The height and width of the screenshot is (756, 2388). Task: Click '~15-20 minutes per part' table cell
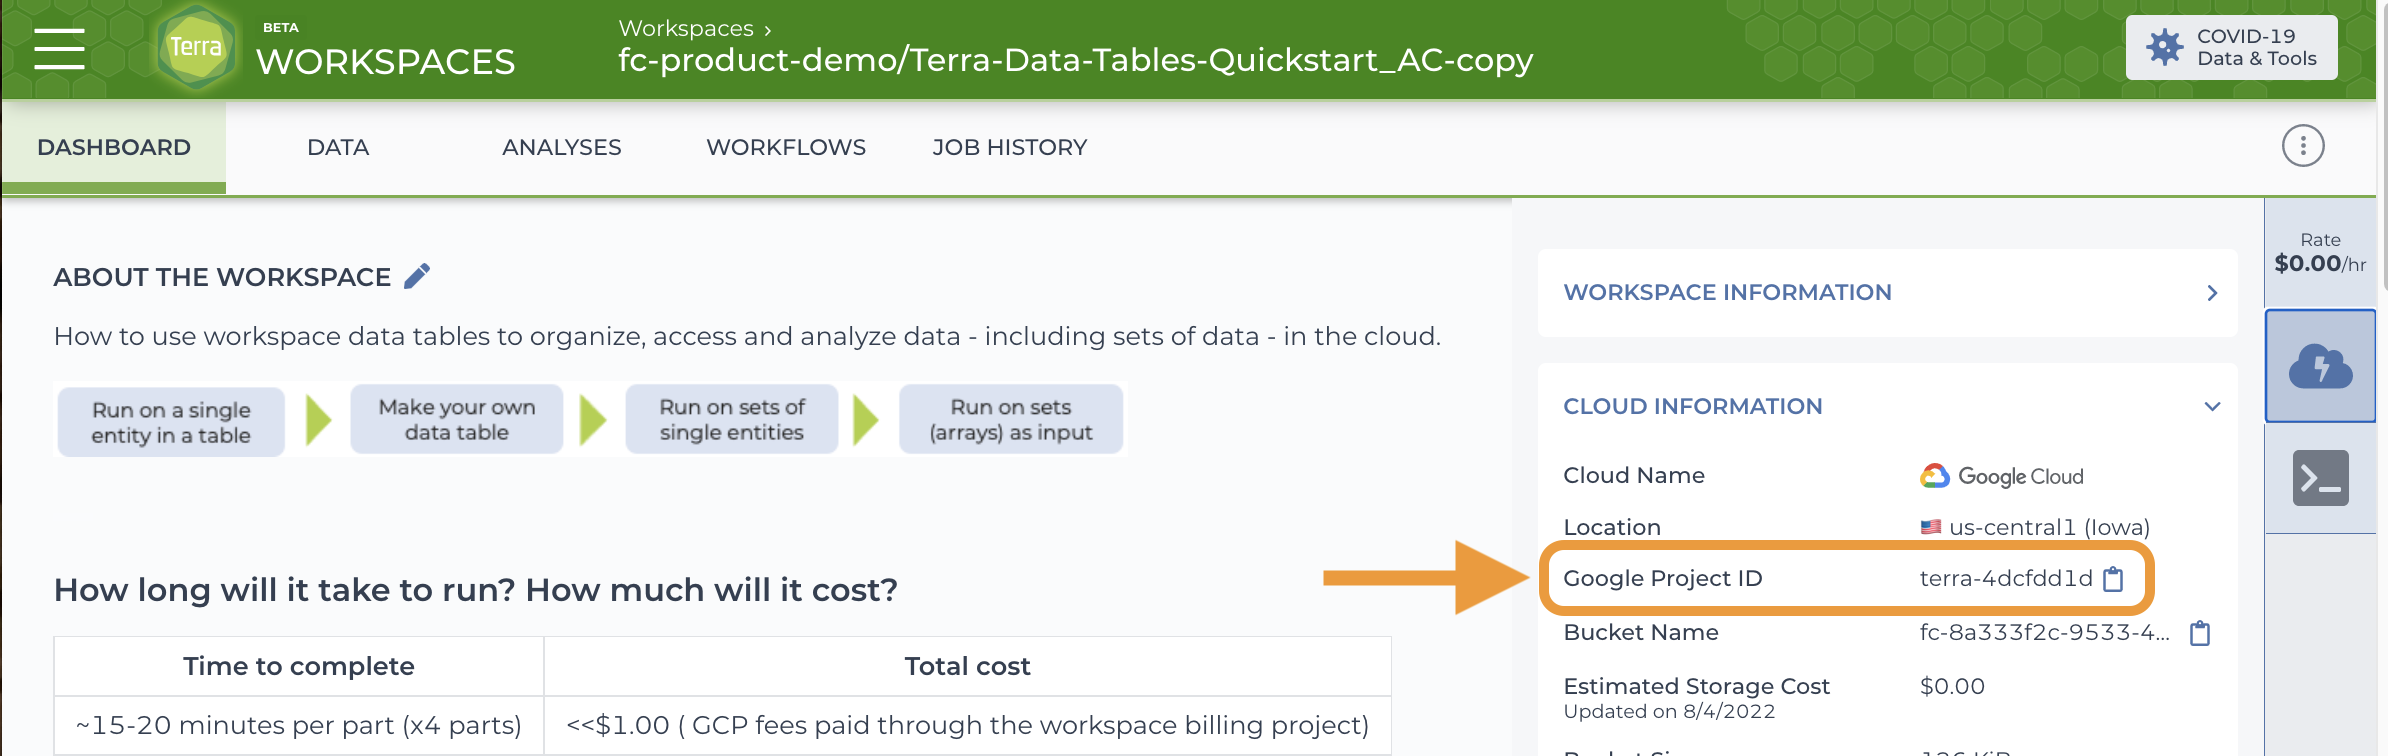point(299,725)
